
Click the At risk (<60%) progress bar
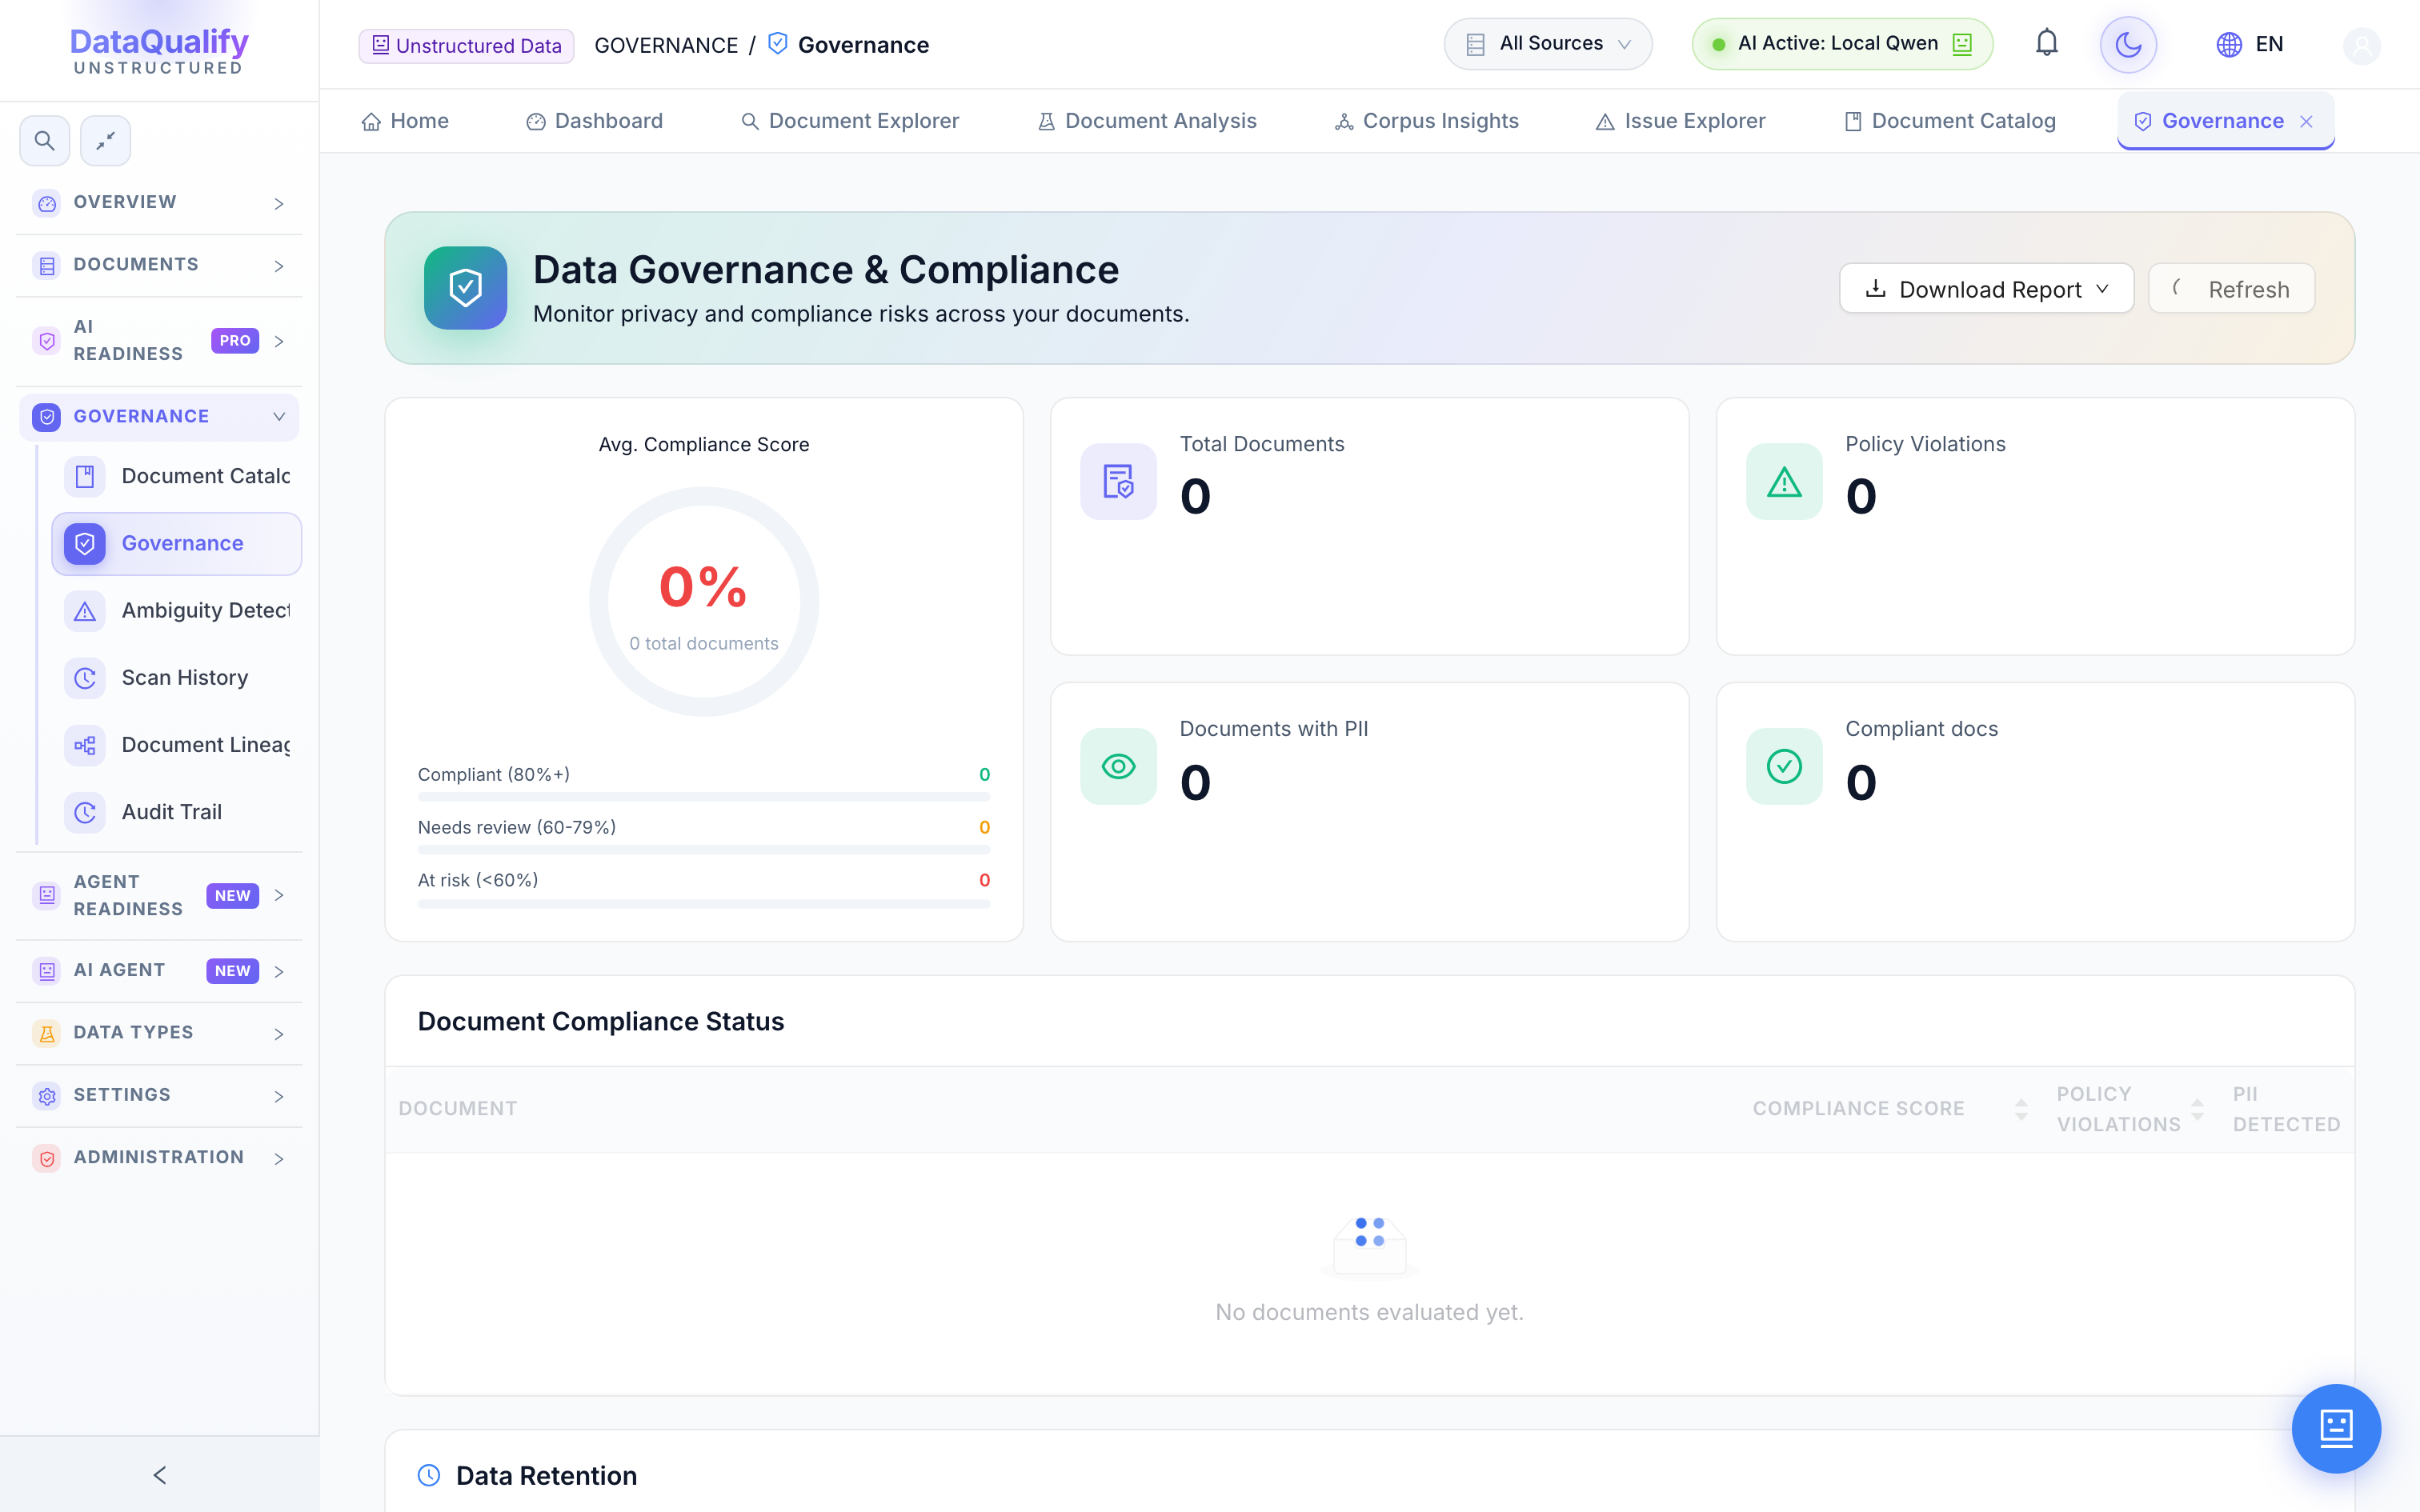tap(704, 903)
